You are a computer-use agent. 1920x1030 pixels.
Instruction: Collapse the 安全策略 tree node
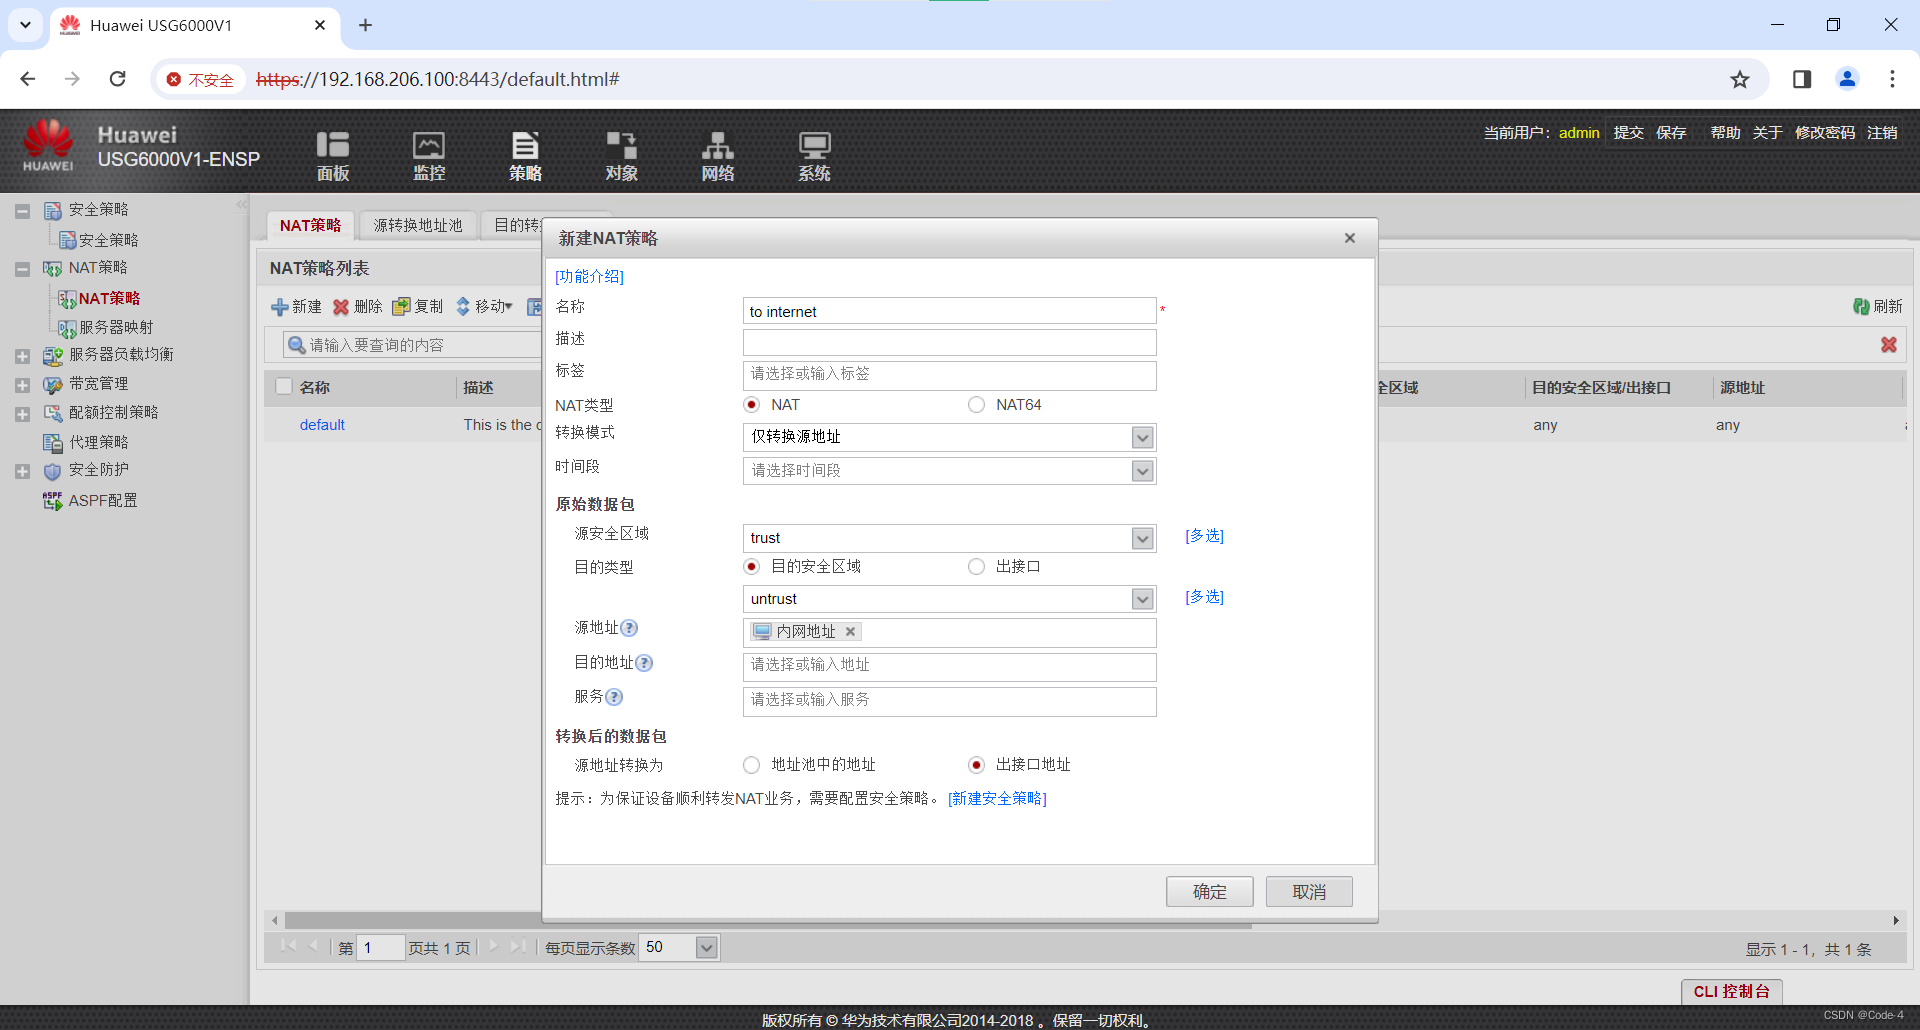[x=22, y=211]
